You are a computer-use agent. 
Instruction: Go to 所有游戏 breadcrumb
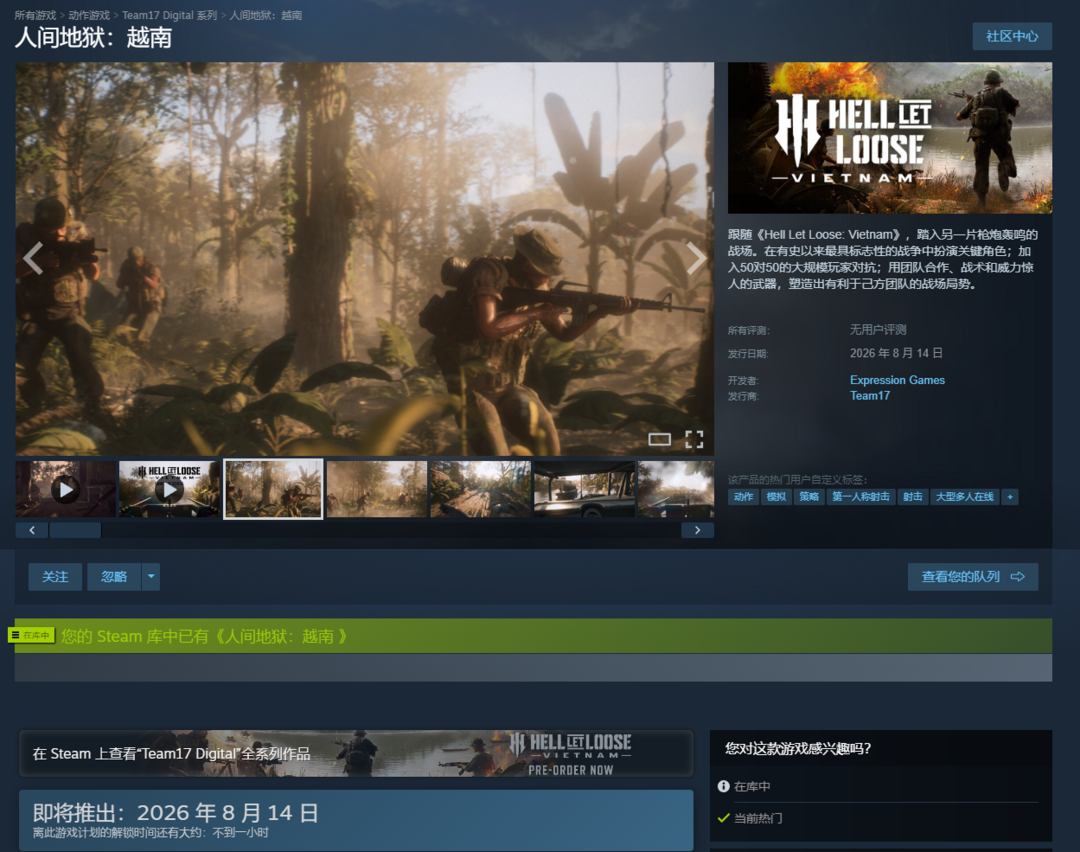pos(35,15)
